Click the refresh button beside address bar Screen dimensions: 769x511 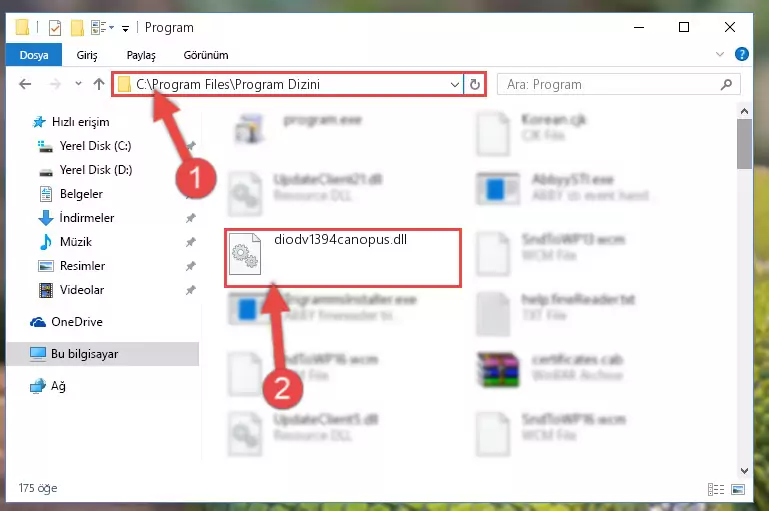click(474, 84)
